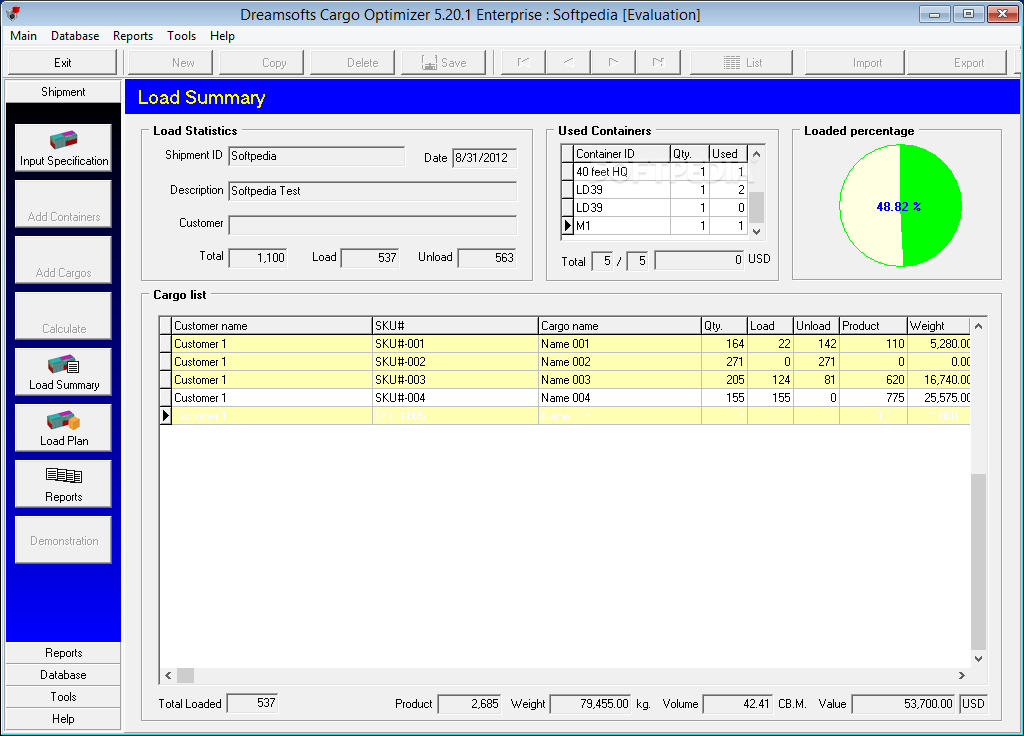Click the Weight column header

939,326
